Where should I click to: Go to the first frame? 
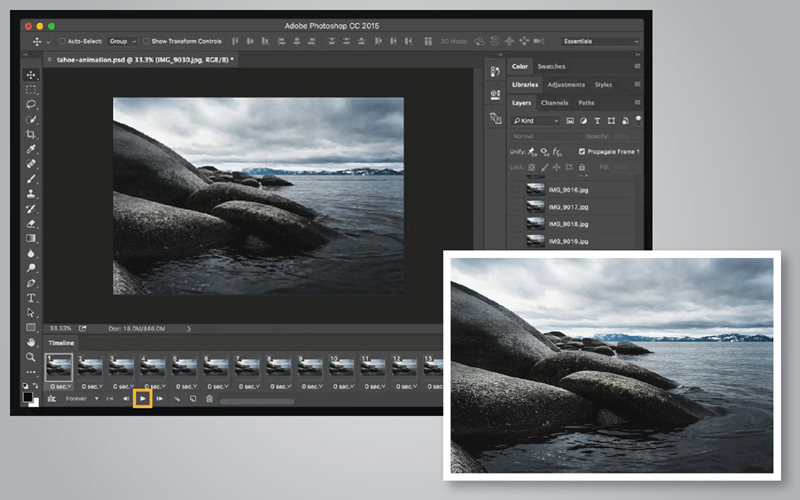(110, 398)
